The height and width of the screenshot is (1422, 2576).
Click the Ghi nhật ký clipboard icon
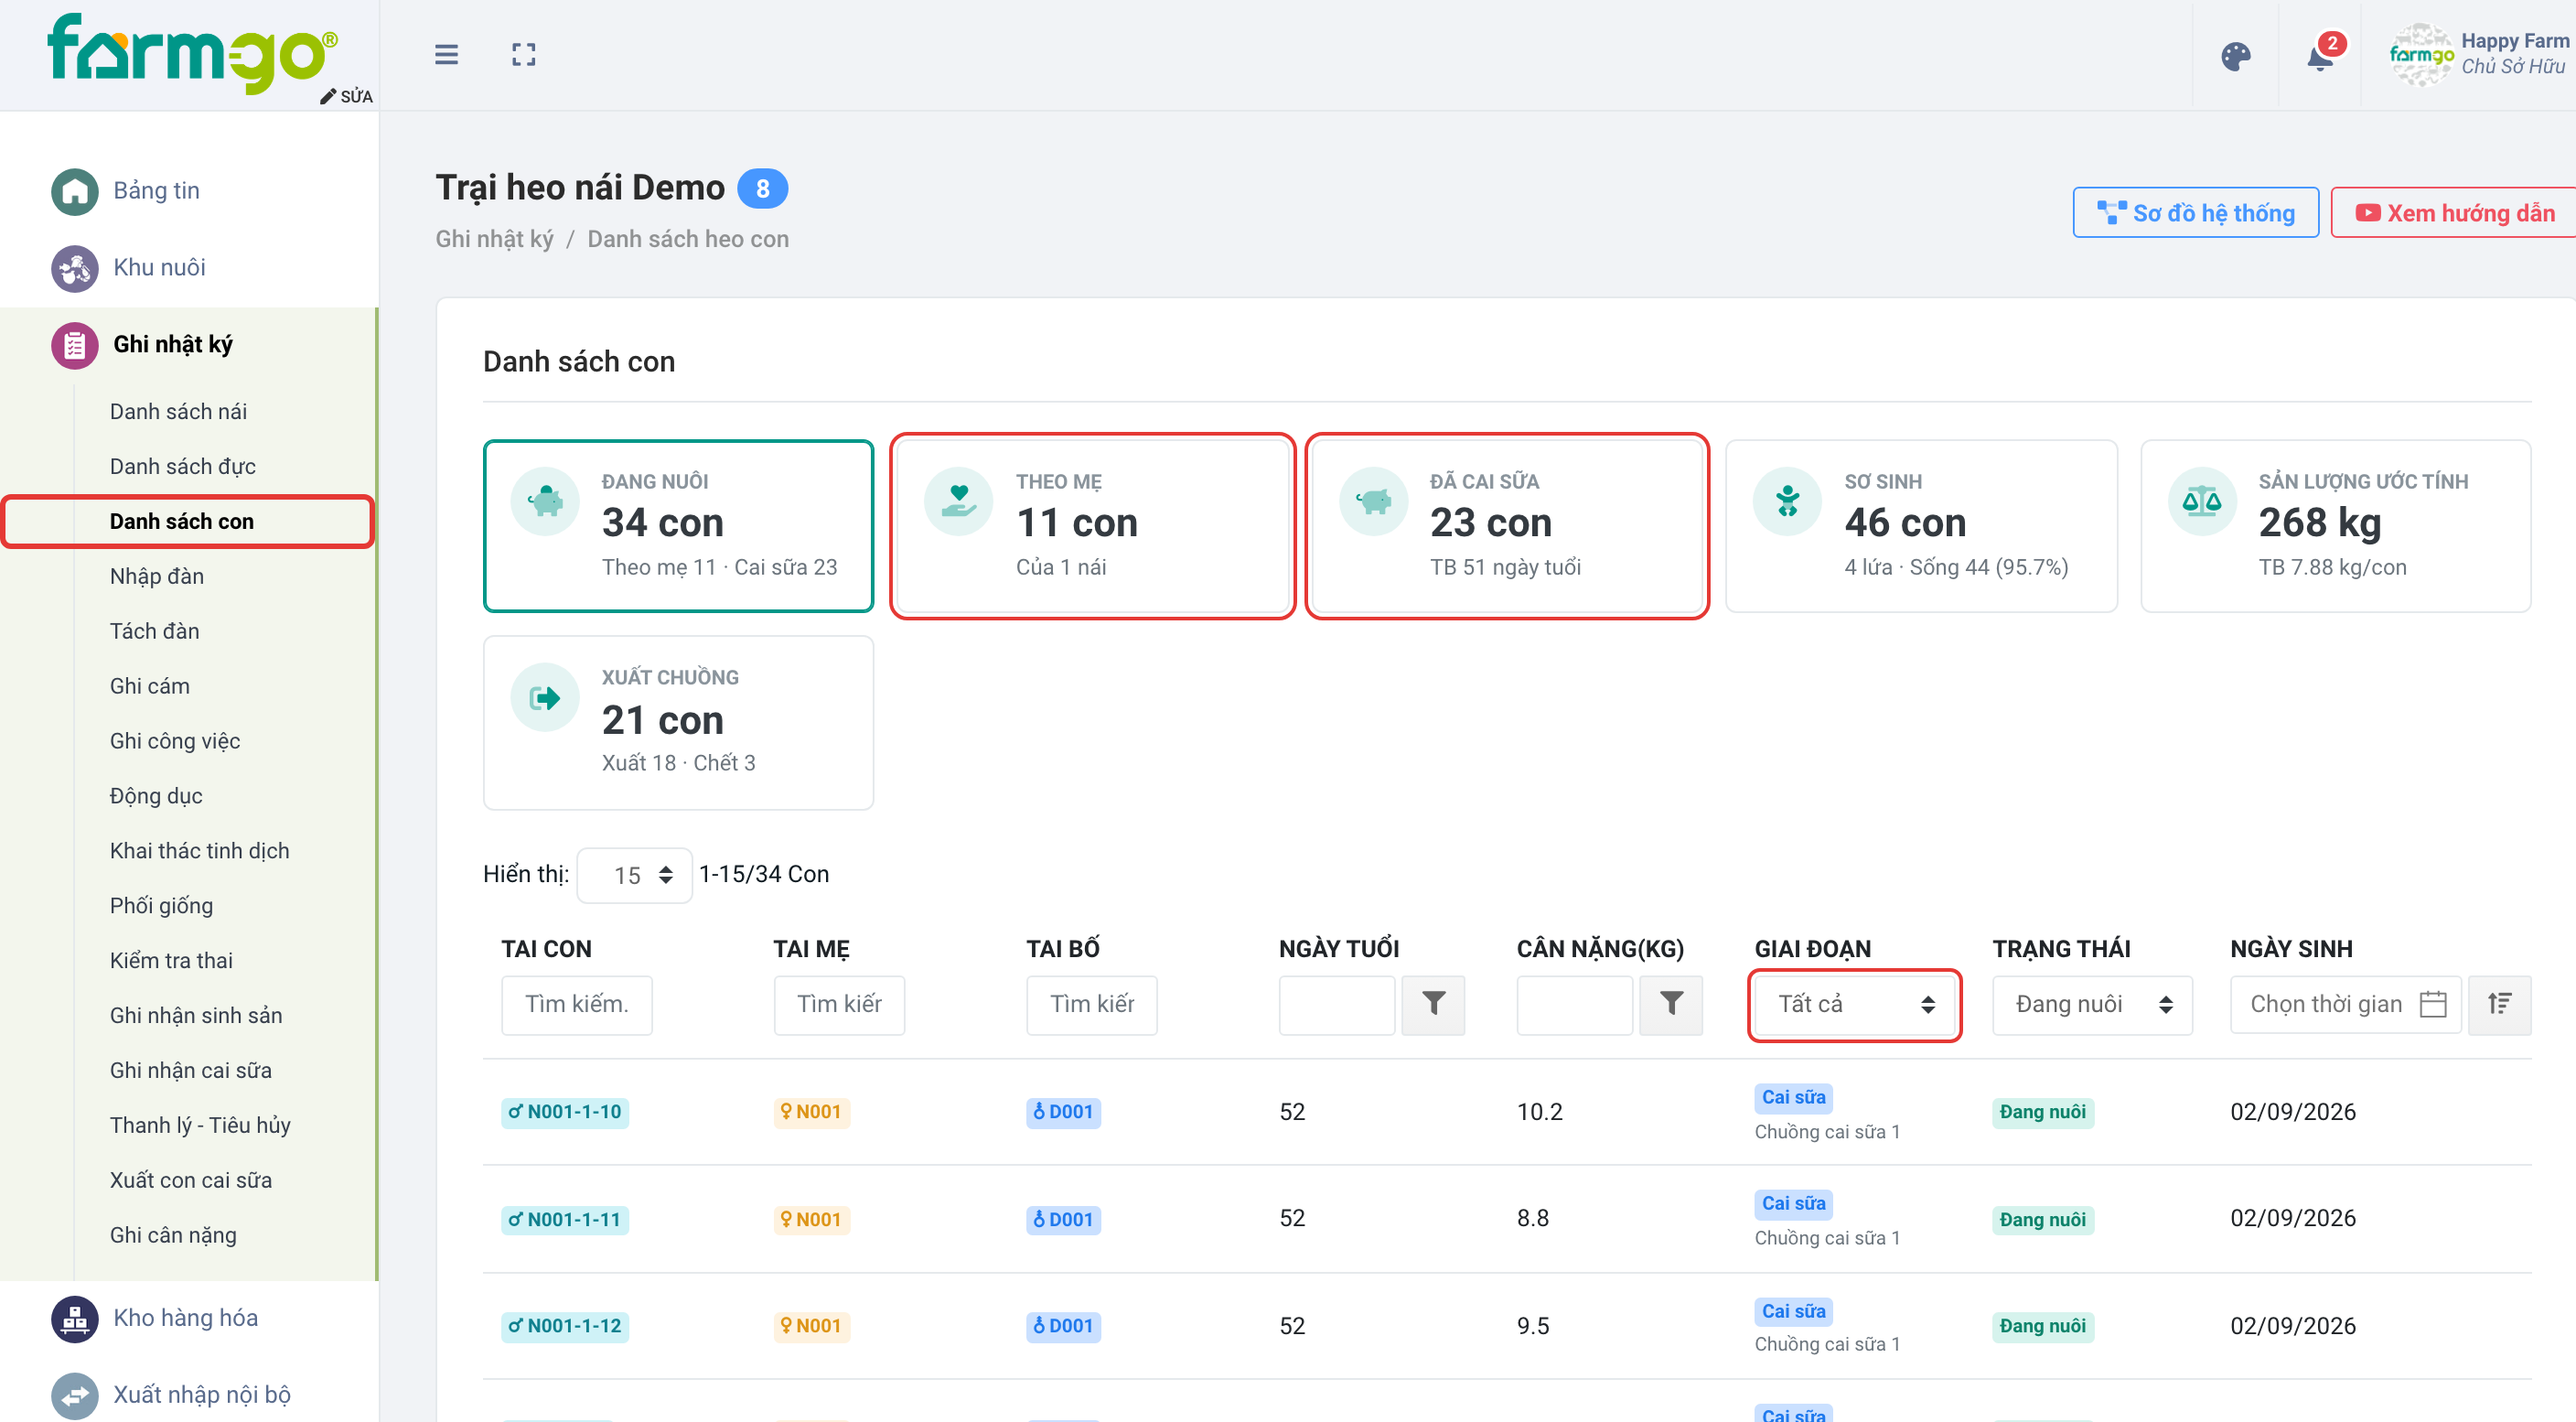click(x=74, y=345)
